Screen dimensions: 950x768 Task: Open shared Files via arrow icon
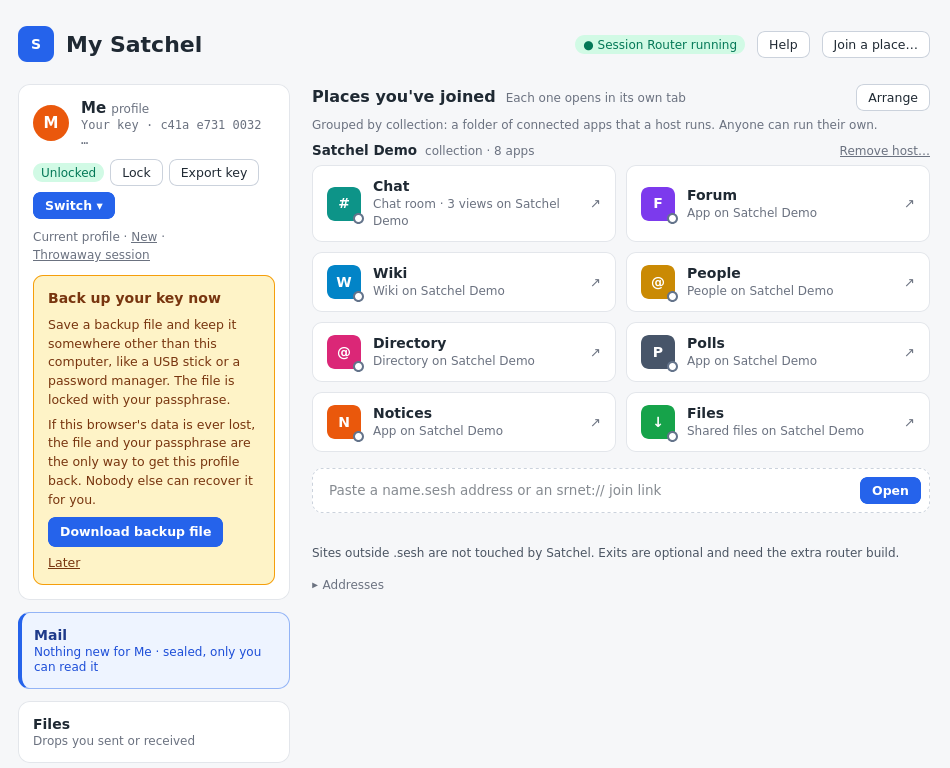(x=909, y=422)
